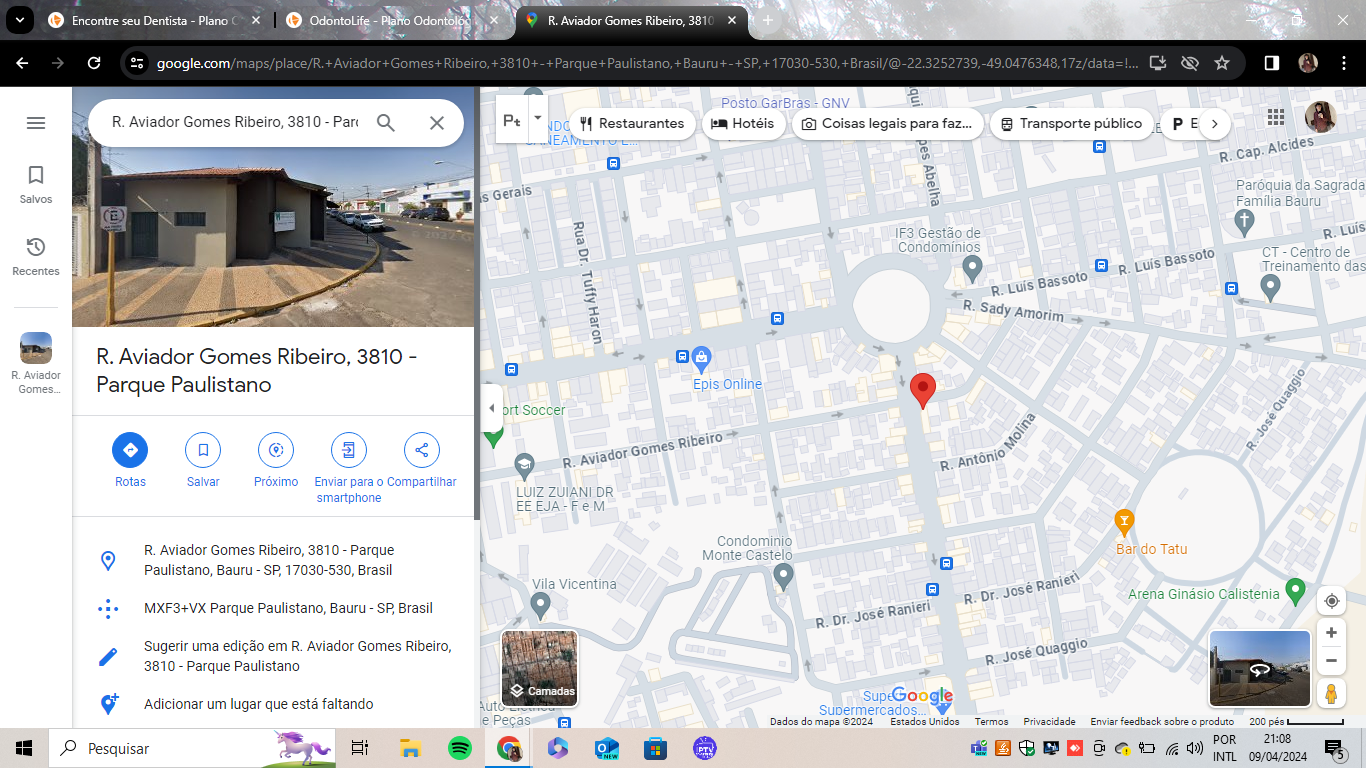
Task: Save the place with the Salvar button
Action: coord(203,460)
